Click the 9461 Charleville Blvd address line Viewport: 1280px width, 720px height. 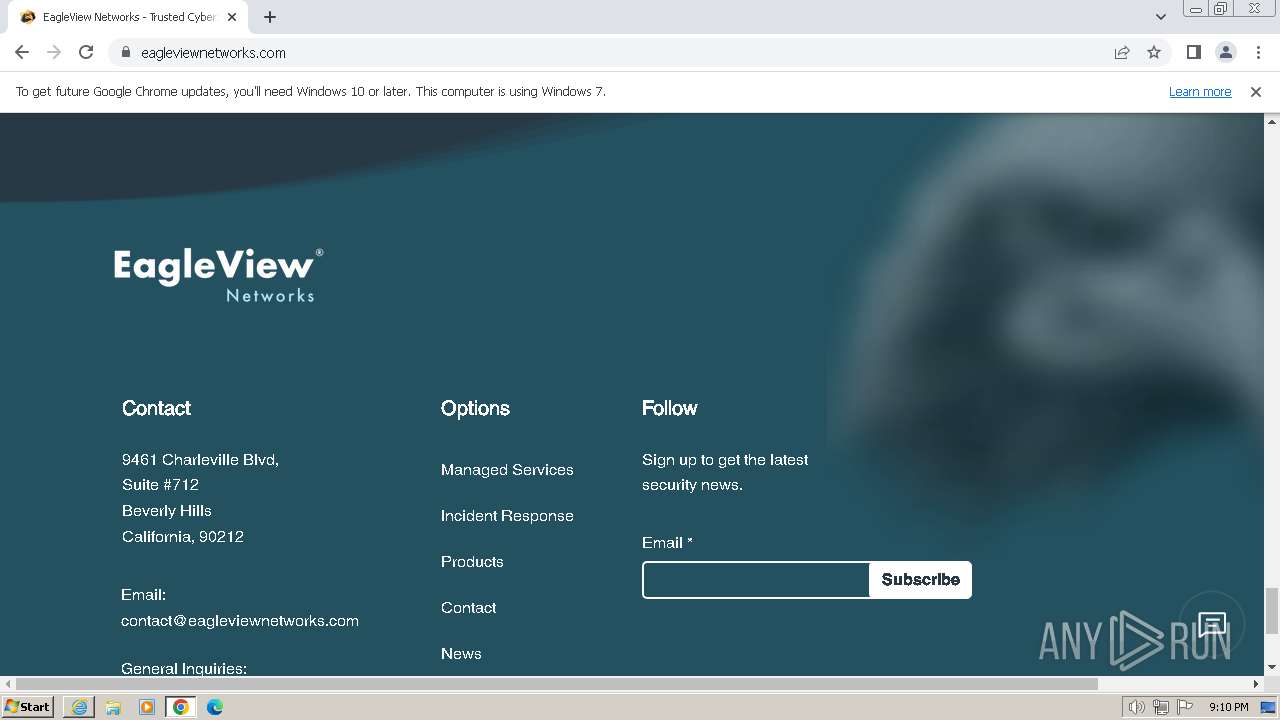[200, 460]
